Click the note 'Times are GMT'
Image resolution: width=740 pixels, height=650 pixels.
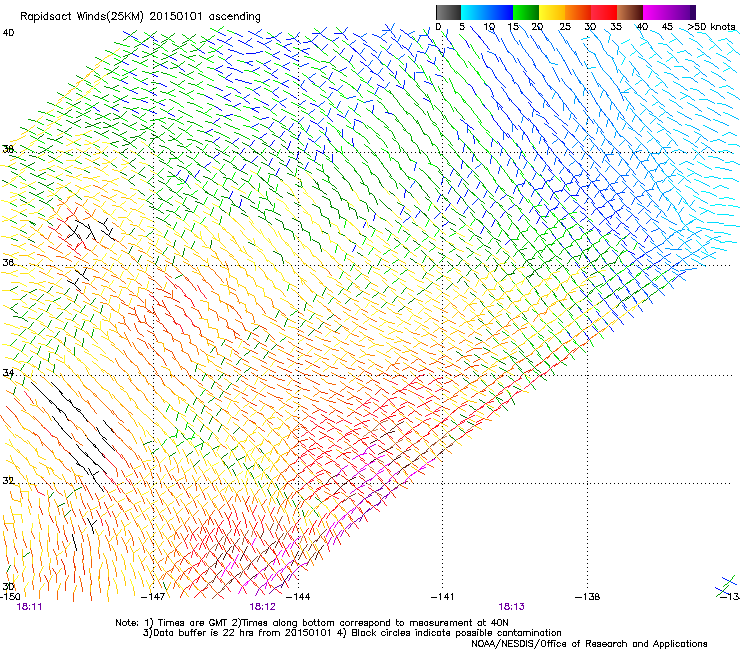(x=192, y=623)
